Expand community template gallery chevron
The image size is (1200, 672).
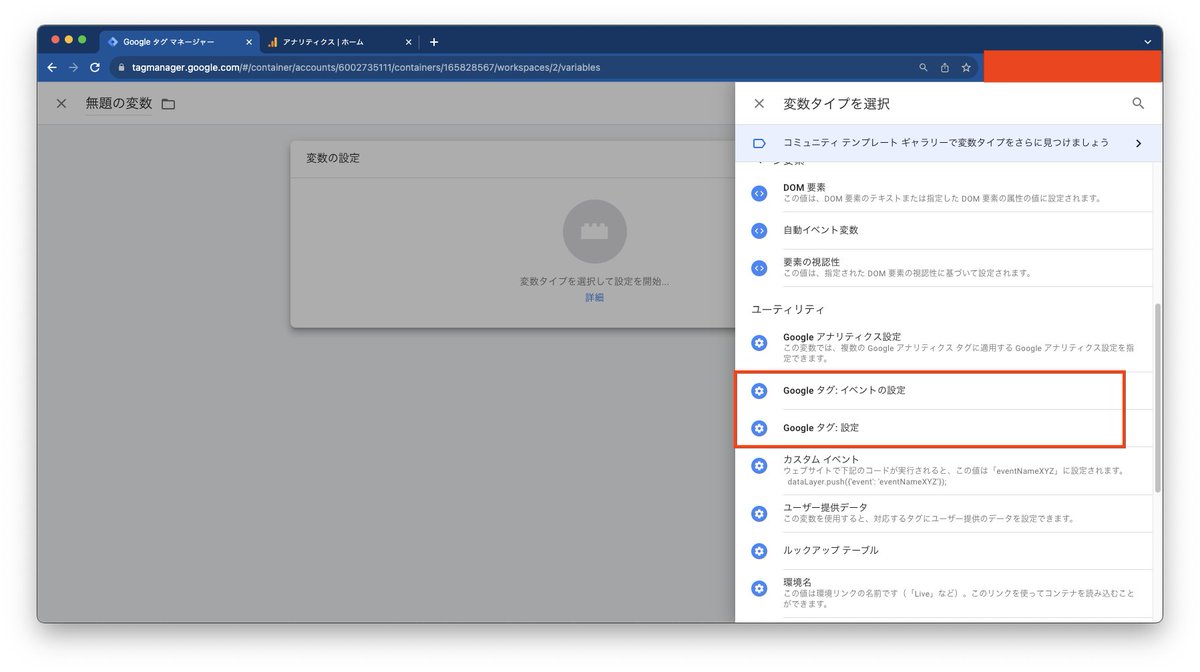click(x=1138, y=143)
